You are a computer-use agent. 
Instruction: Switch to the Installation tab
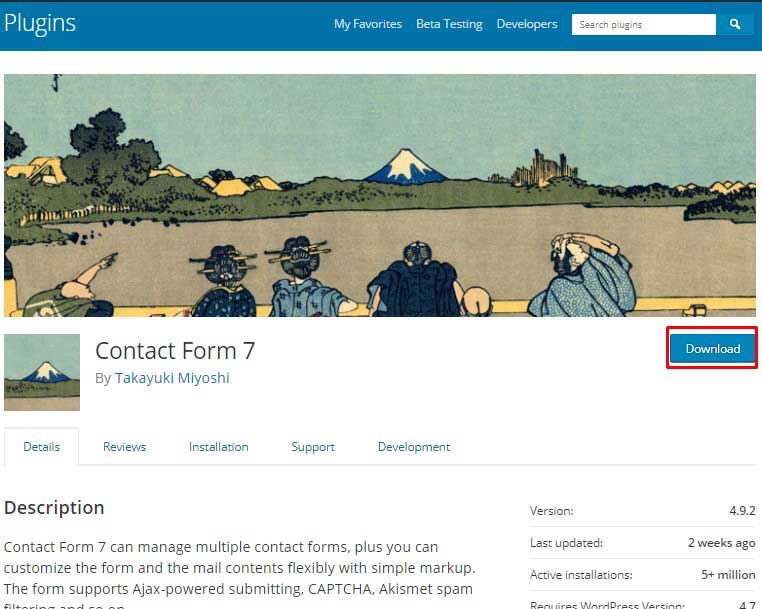coord(219,447)
